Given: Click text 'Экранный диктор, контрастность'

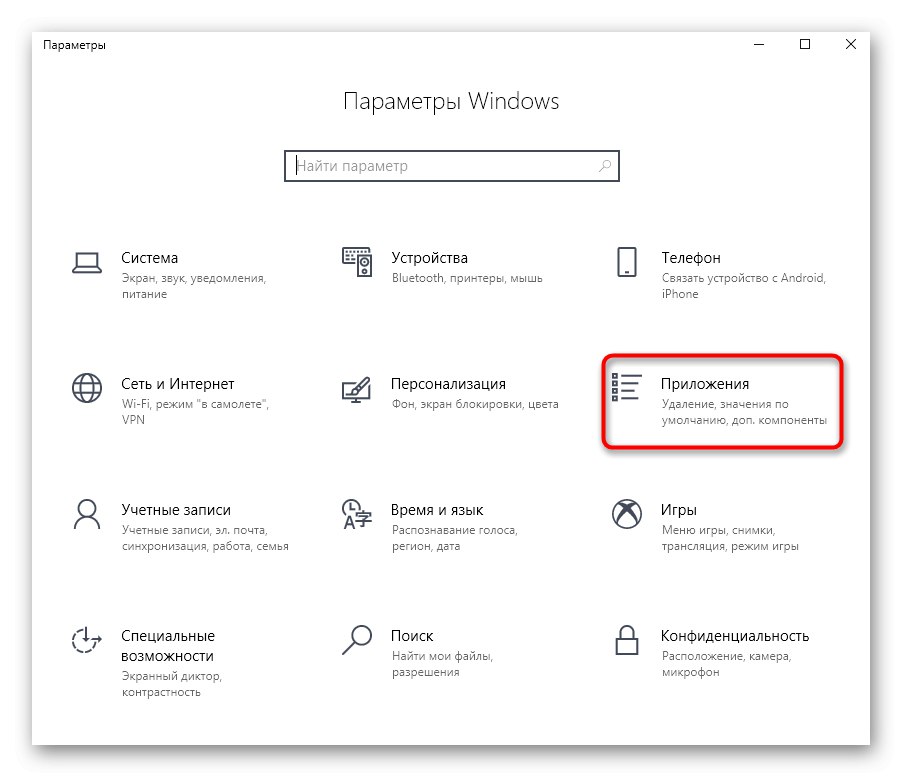Looking at the screenshot, I should pyautogui.click(x=171, y=684).
